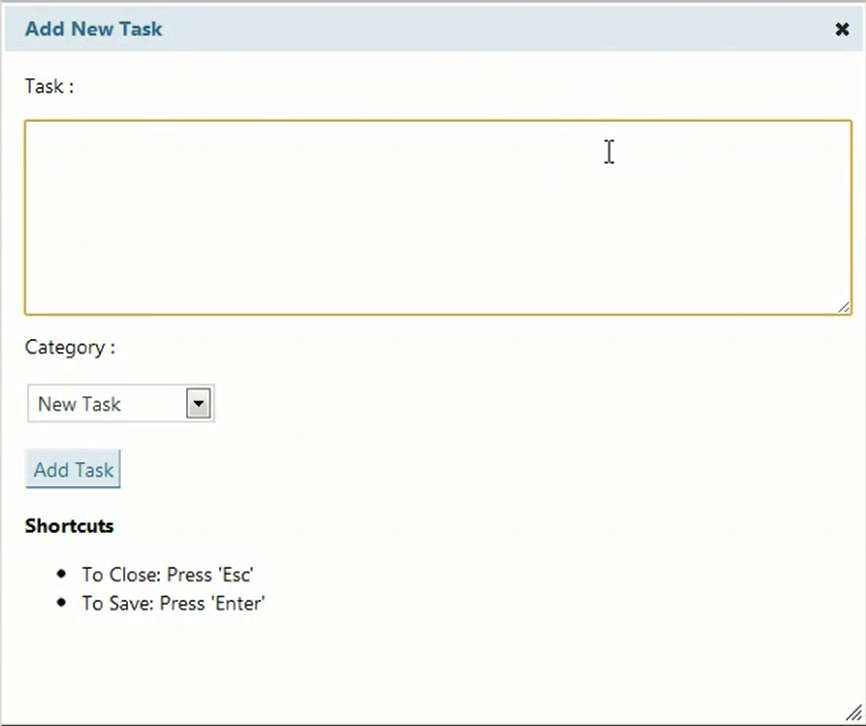The height and width of the screenshot is (726, 866).
Task: Click the "Category :" field label
Action: (x=70, y=347)
